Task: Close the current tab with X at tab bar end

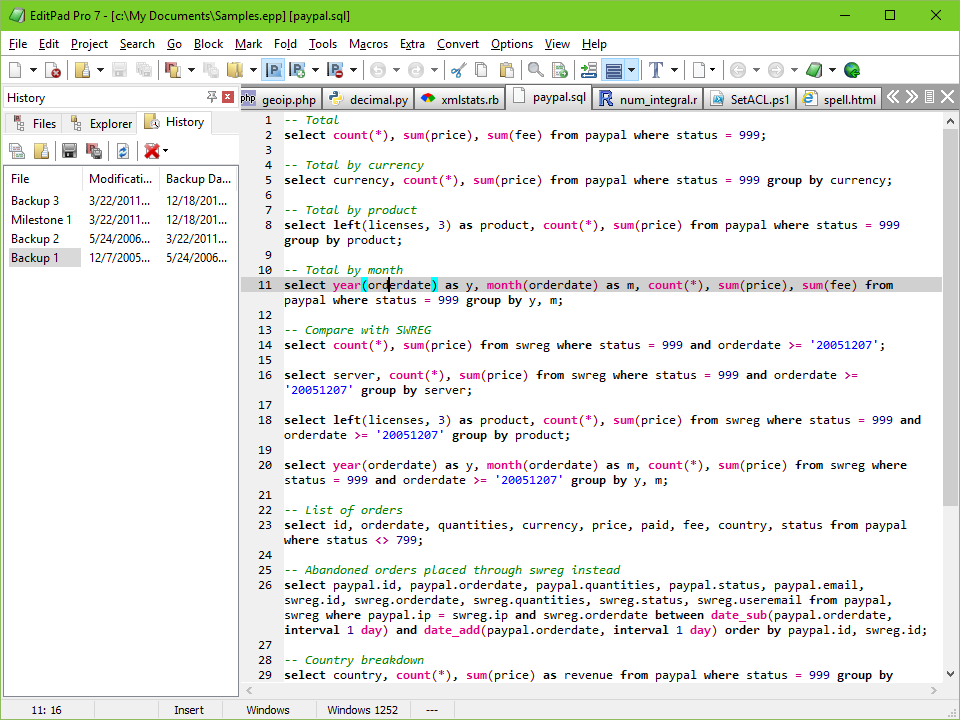Action: point(948,97)
